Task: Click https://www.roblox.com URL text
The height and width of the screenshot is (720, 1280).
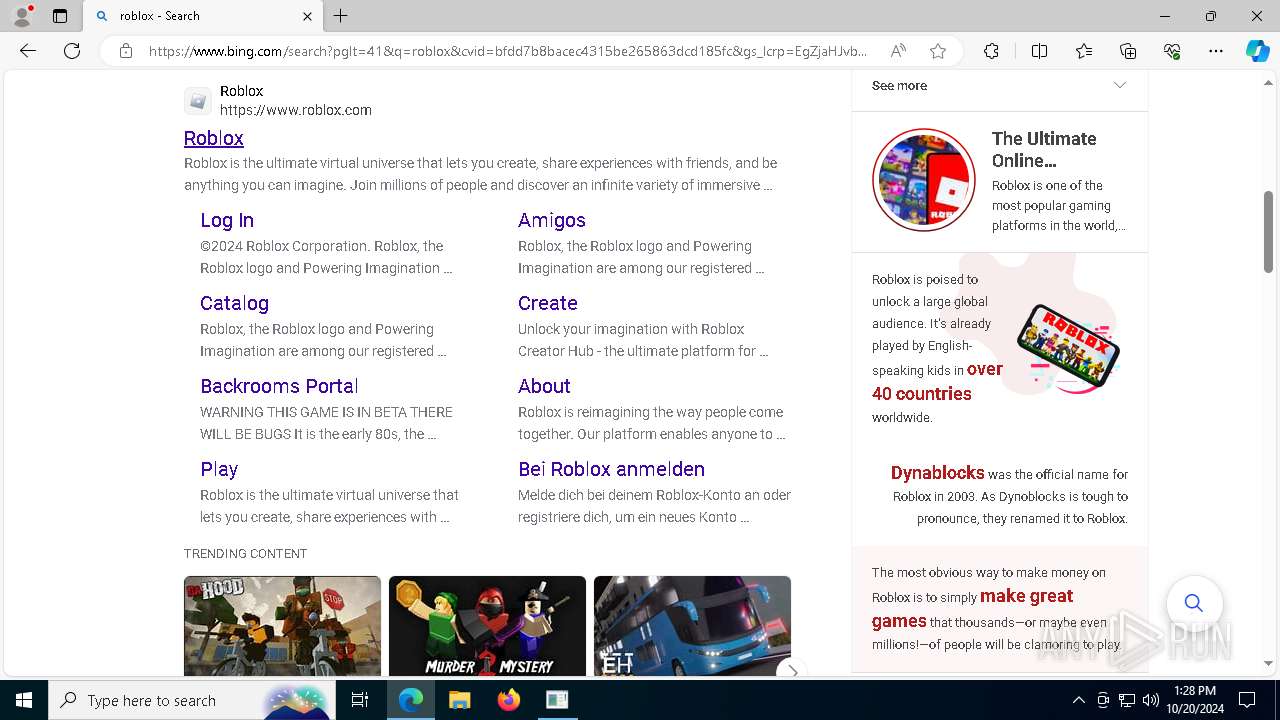Action: pos(296,110)
